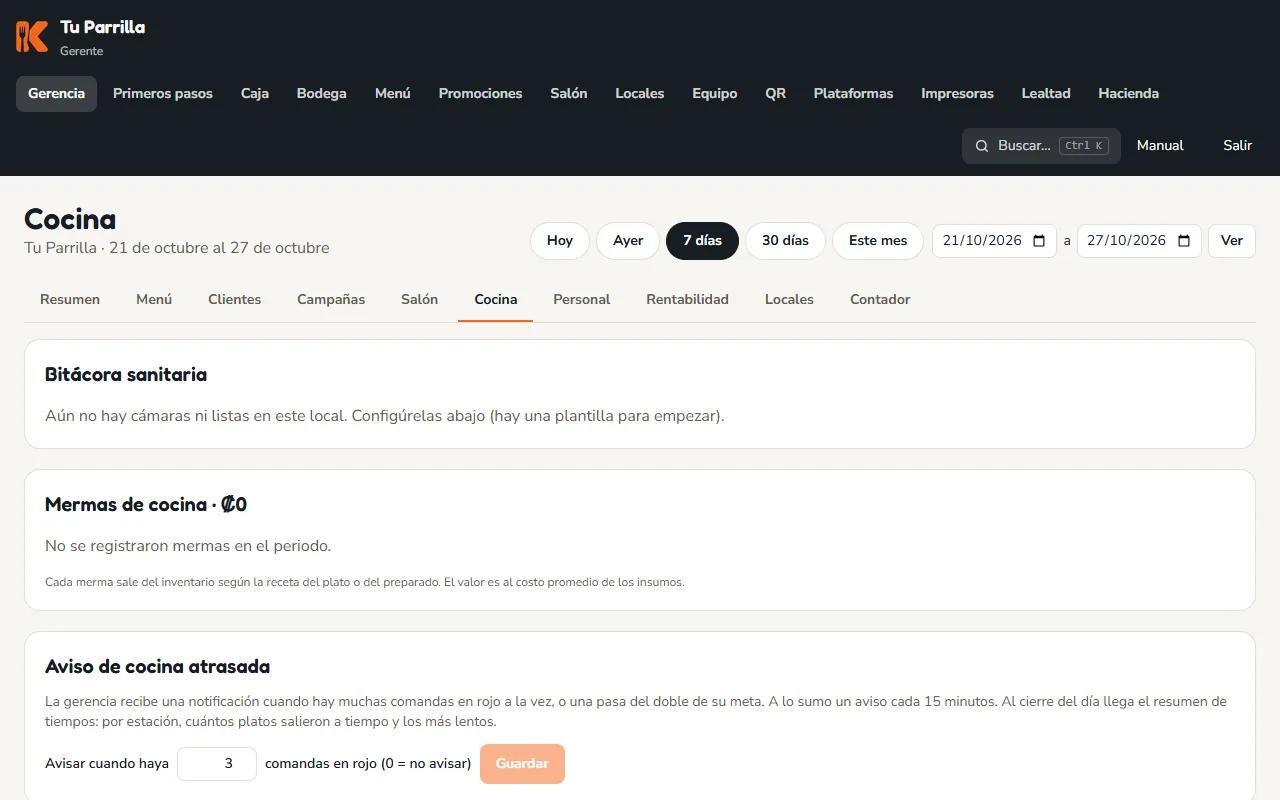
Task: Open the end date calendar picker icon
Action: click(x=1184, y=241)
